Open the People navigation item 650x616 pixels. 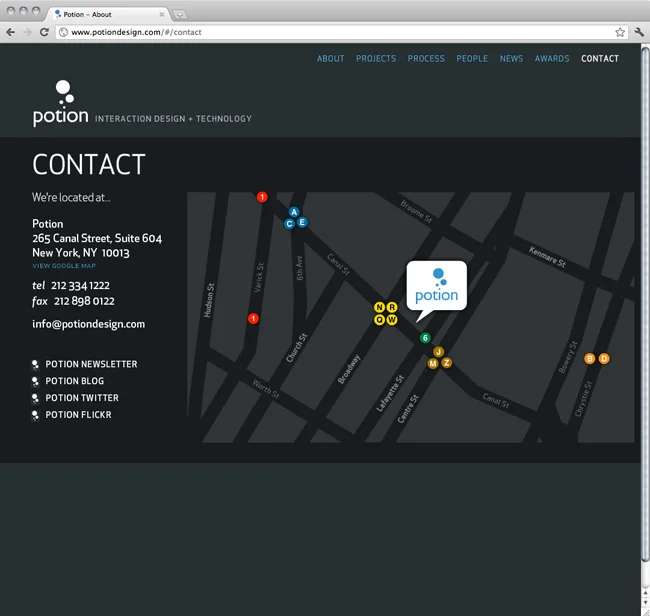click(472, 58)
